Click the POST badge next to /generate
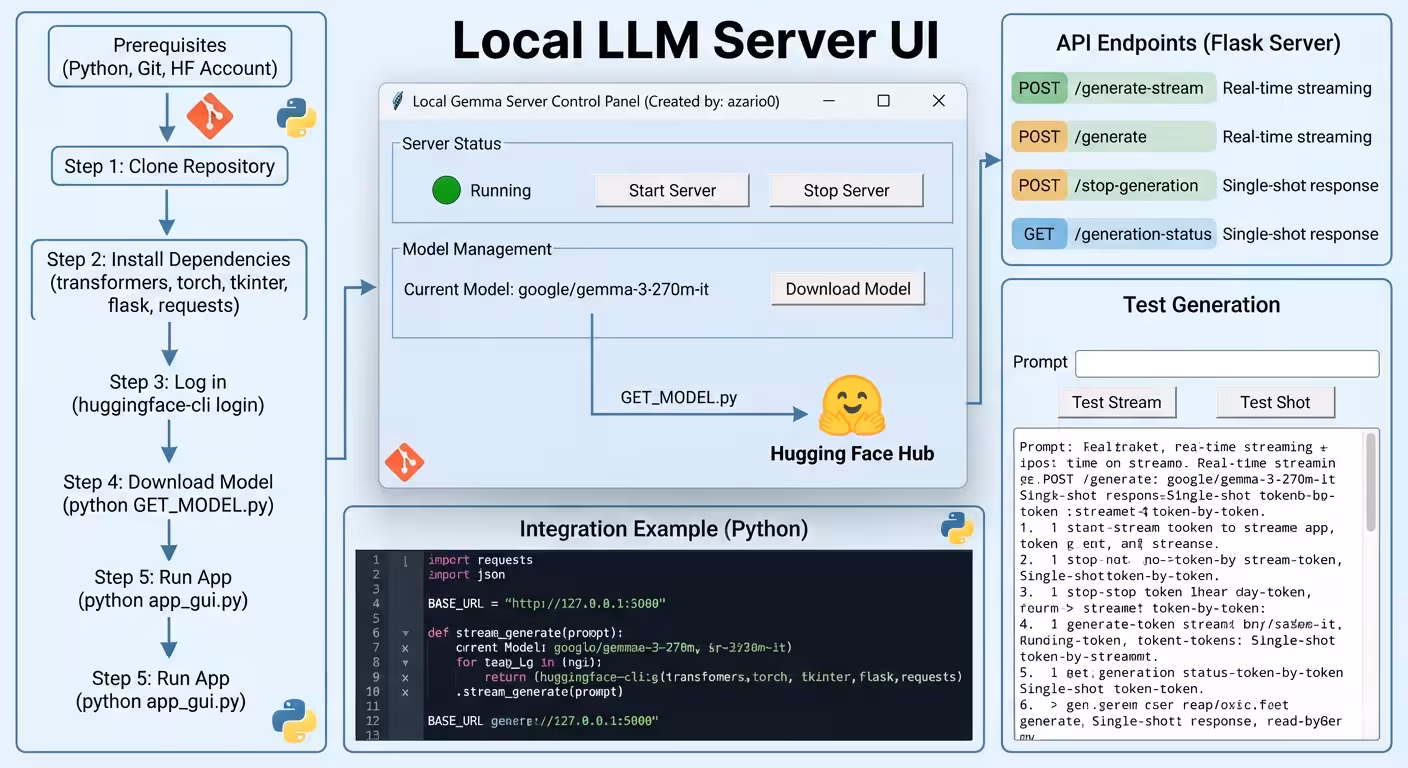The image size is (1408, 768). (1038, 137)
